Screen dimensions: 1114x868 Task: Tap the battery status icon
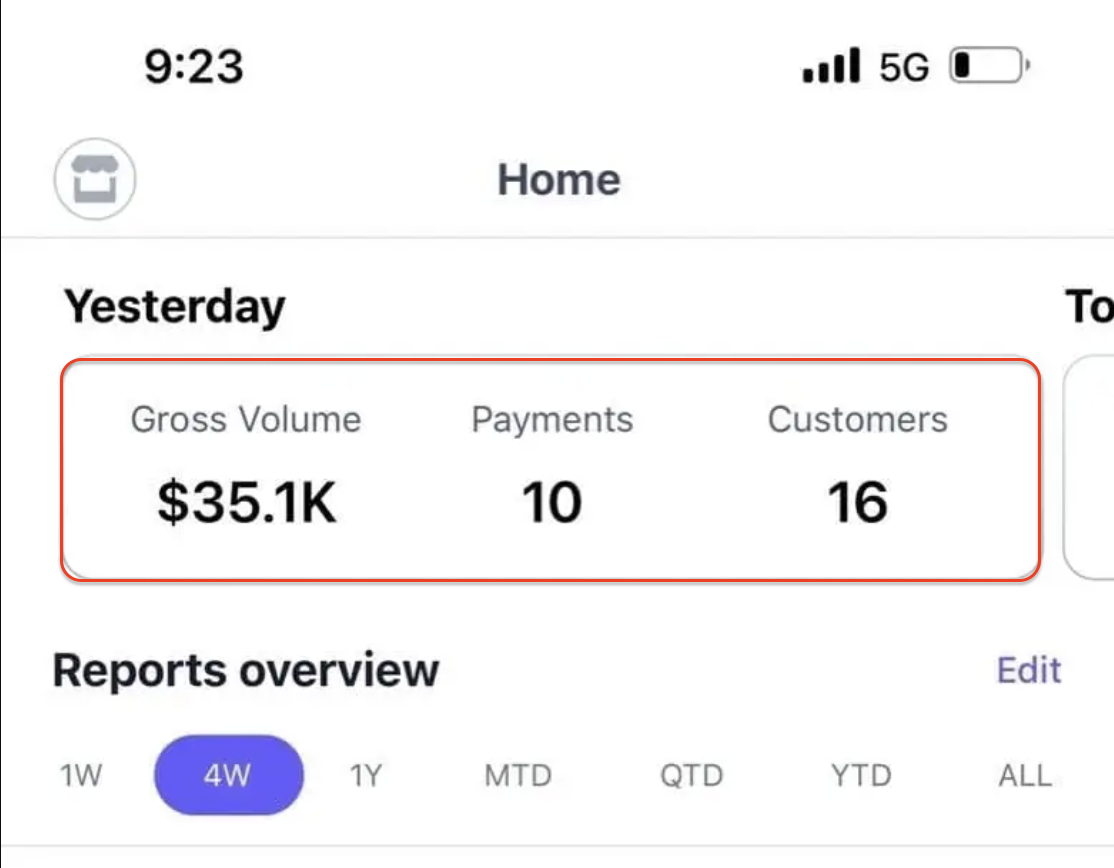(x=989, y=67)
